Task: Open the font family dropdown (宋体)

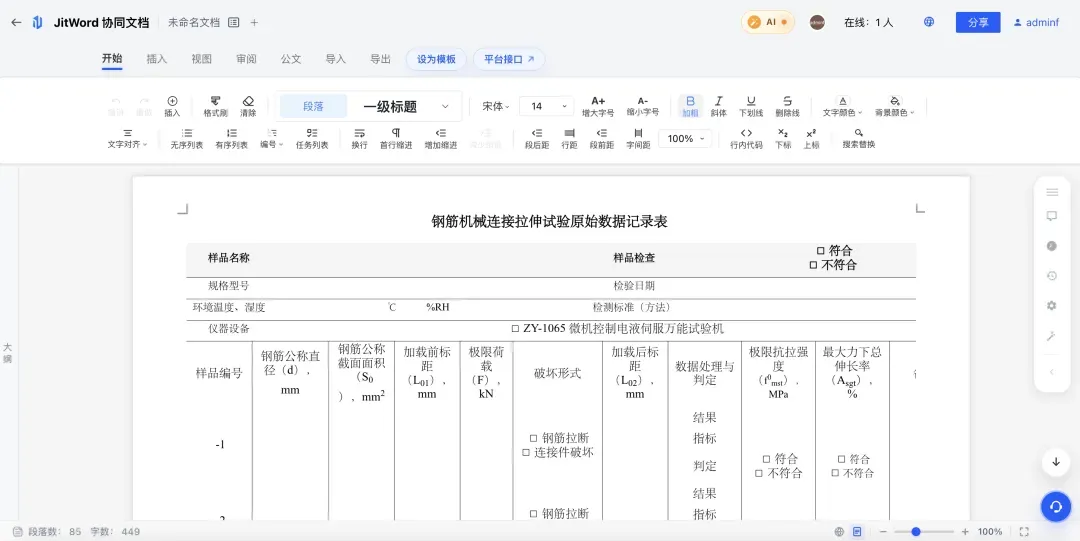Action: (496, 106)
